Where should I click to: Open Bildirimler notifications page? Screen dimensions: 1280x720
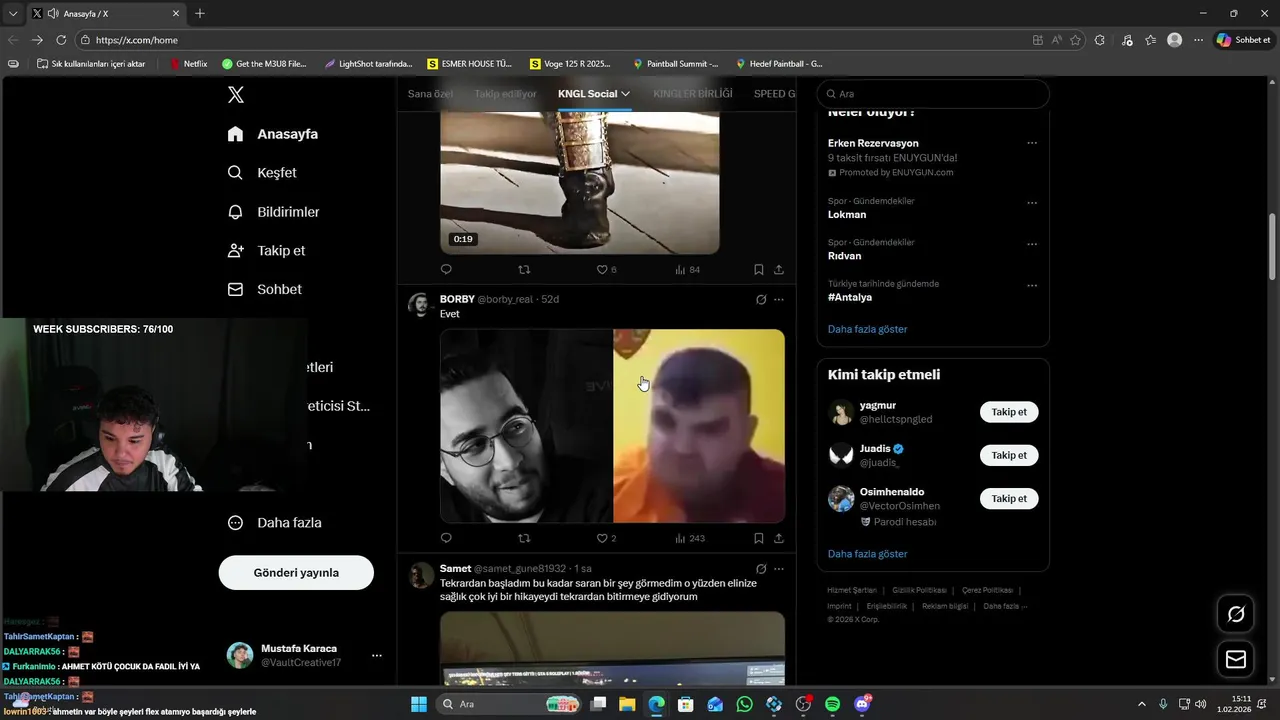(274, 212)
